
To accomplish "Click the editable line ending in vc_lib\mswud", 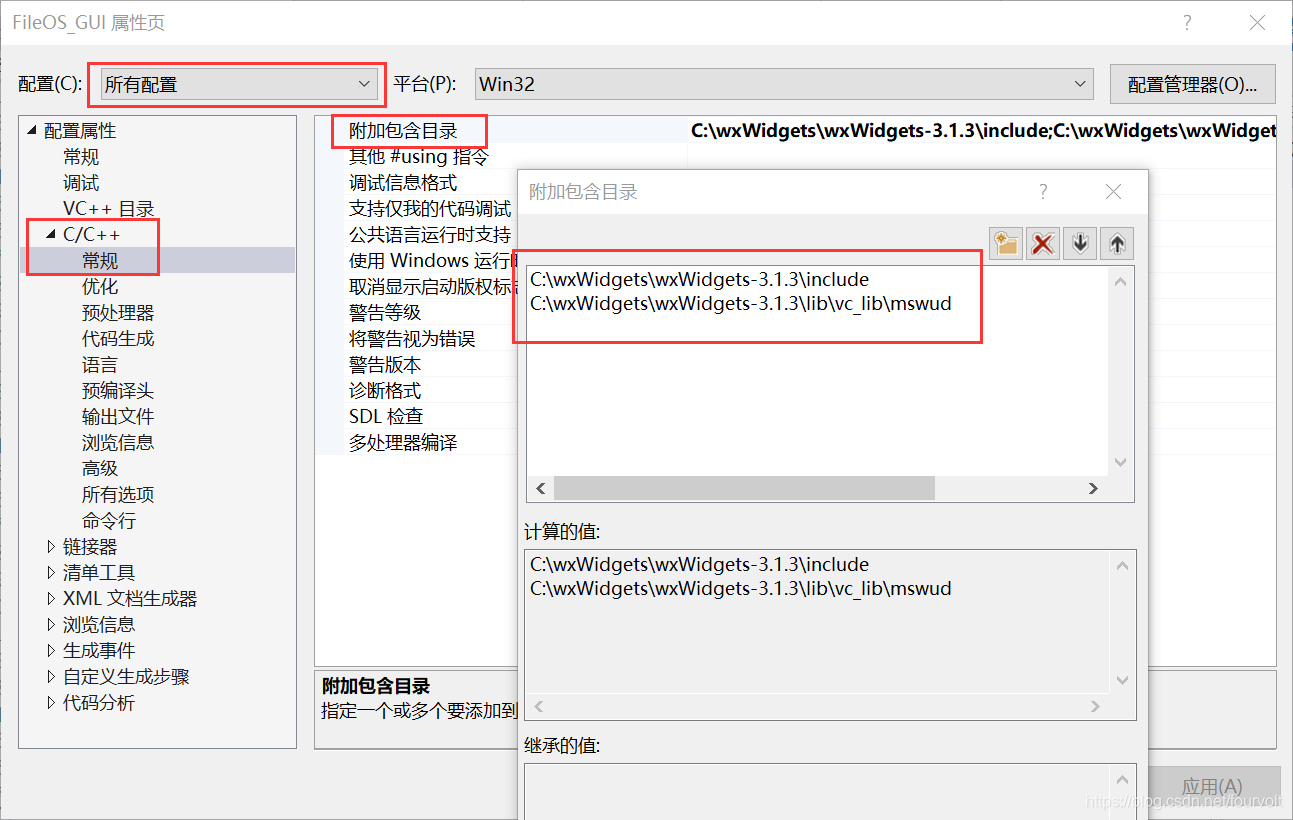I will 741,303.
